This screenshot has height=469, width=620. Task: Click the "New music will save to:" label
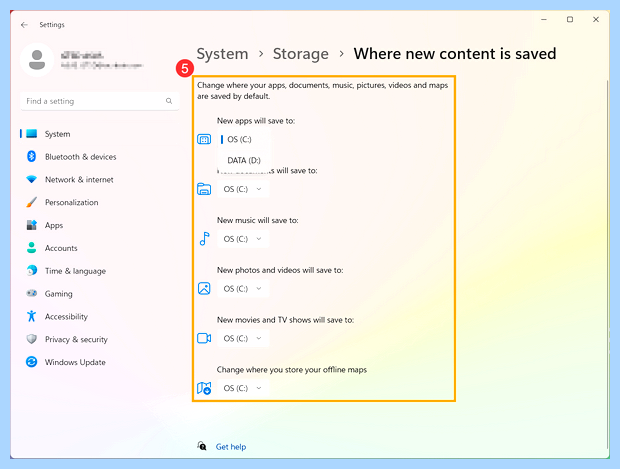click(257, 221)
